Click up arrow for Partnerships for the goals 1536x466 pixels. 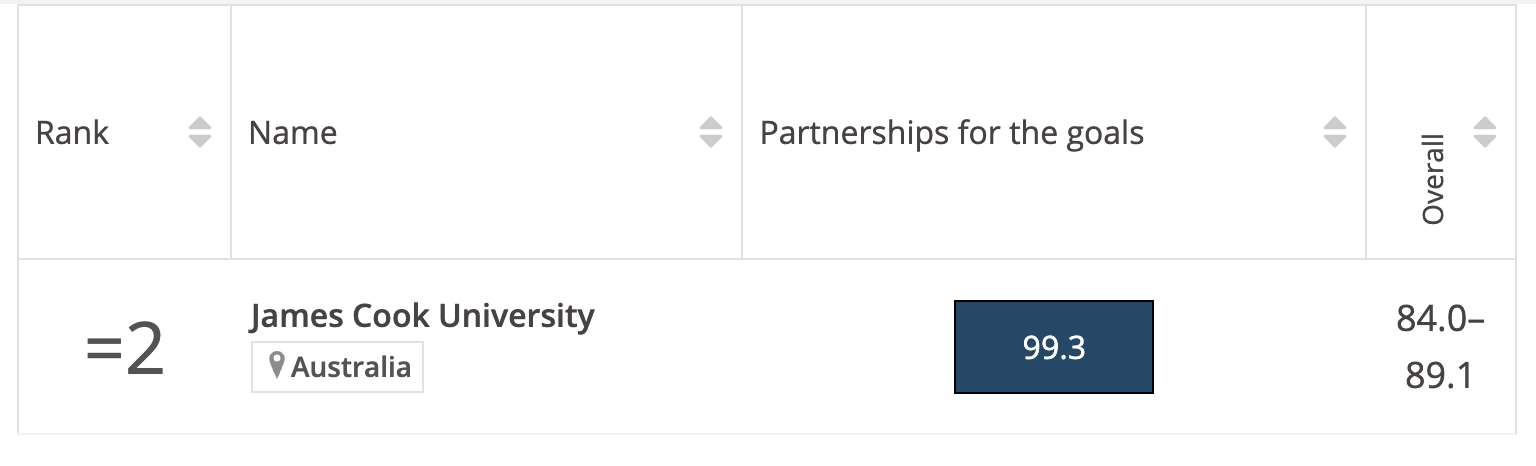click(x=1334, y=125)
